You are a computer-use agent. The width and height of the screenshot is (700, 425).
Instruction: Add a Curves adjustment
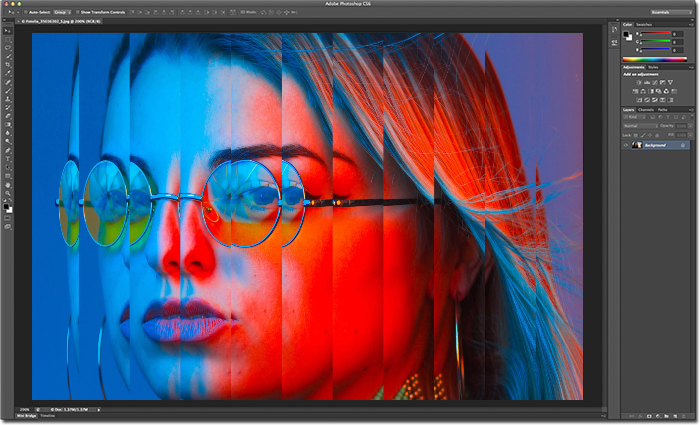click(654, 83)
